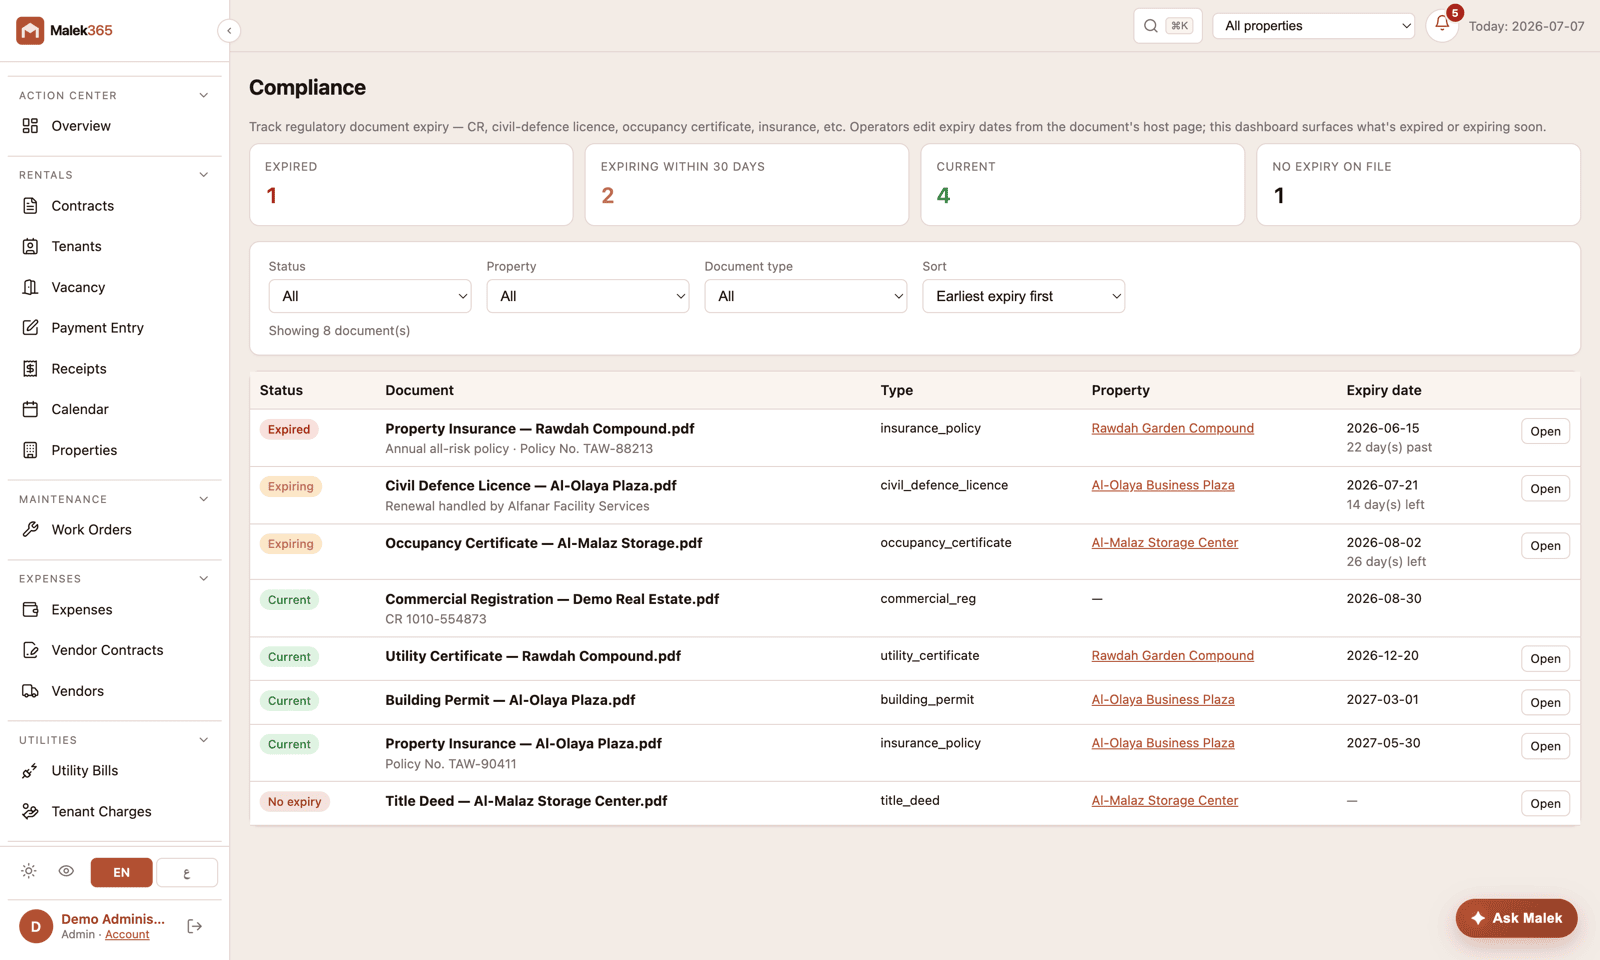Toggle the eye accessibility view icon
This screenshot has height=960, width=1600.
[x=66, y=871]
